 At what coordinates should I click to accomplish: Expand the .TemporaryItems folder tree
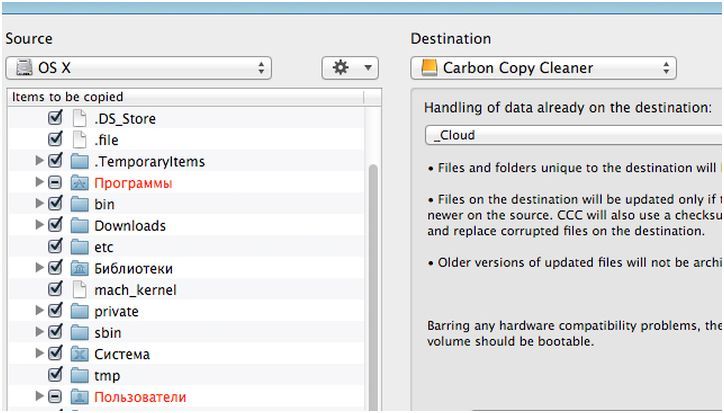coord(40,162)
